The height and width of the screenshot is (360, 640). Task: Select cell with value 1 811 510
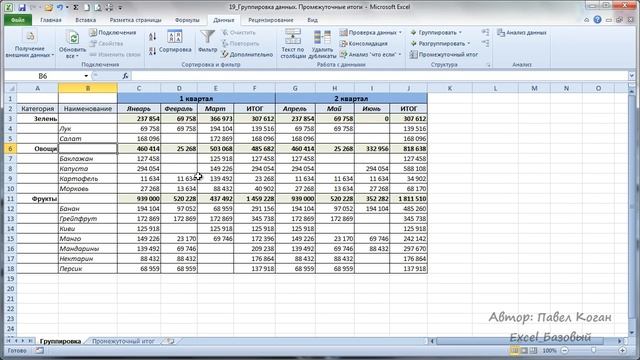tap(409, 199)
